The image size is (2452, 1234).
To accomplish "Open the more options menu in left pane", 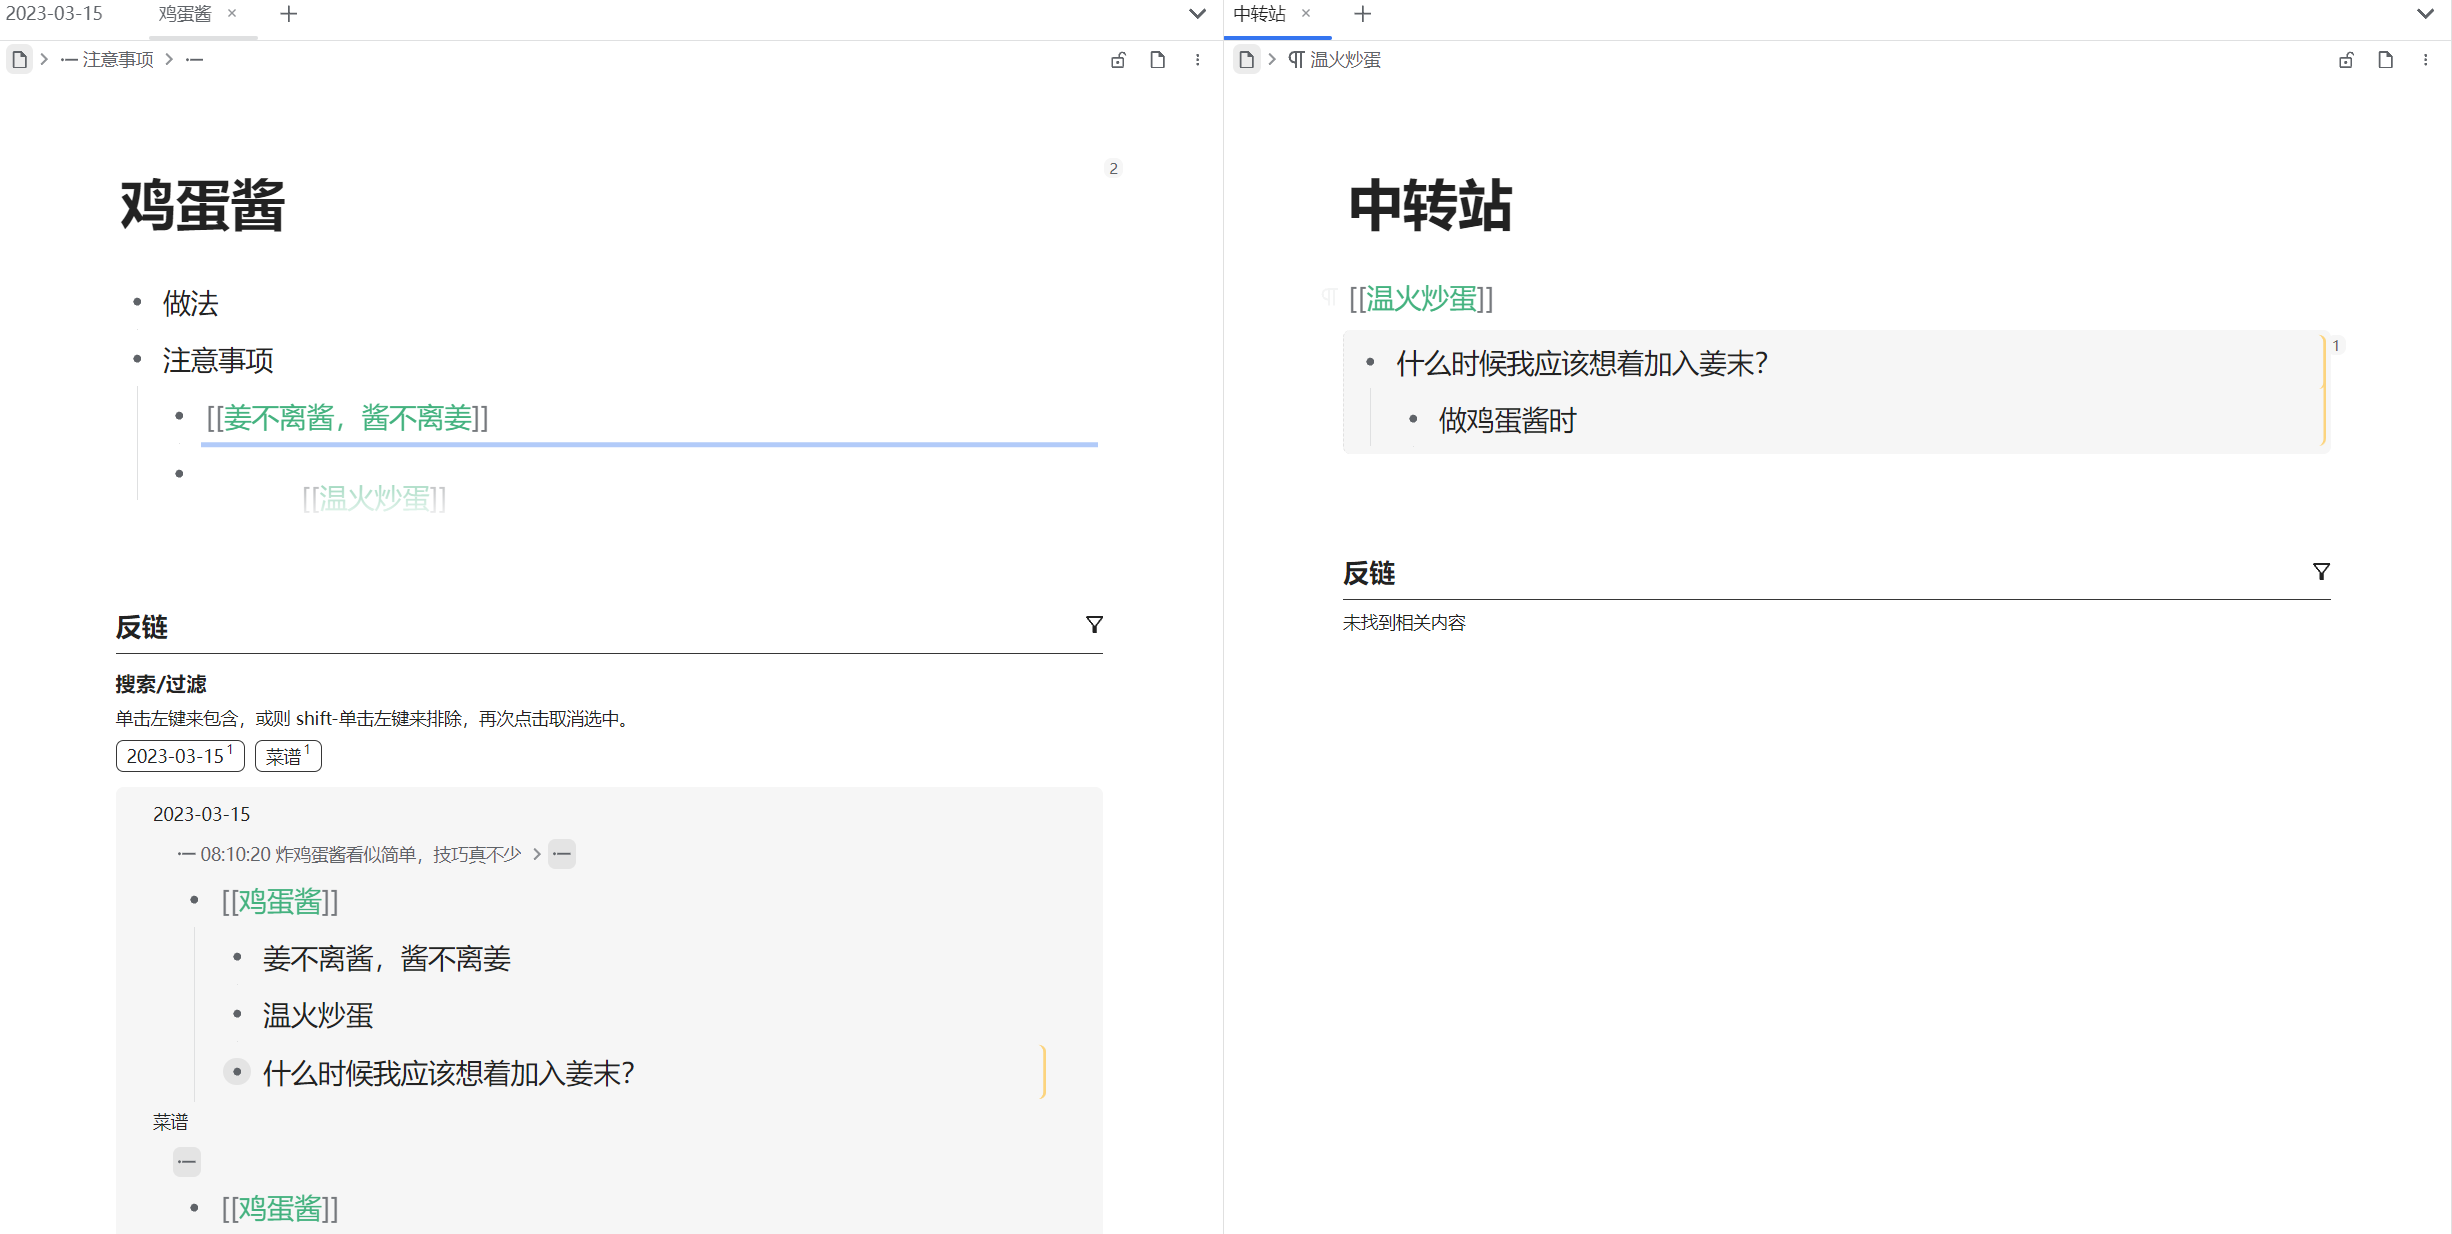I will [1197, 60].
